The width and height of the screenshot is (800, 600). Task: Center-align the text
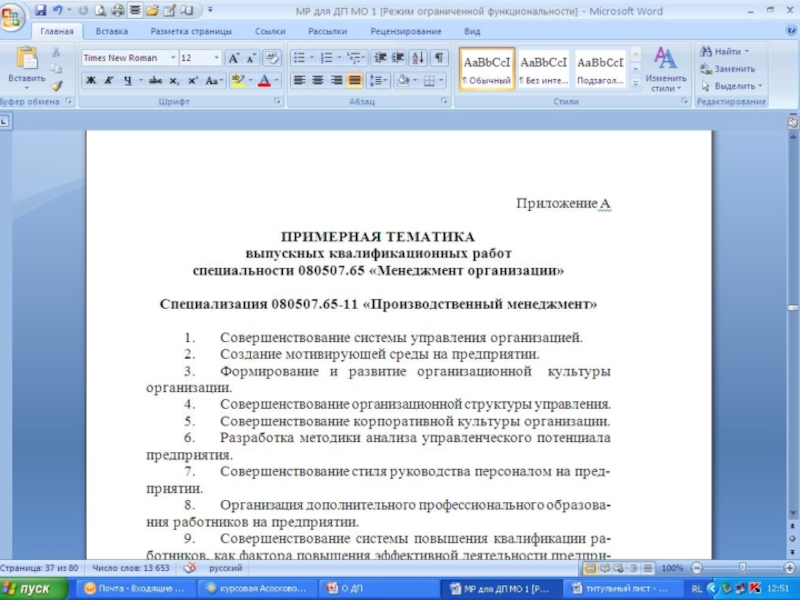tap(318, 80)
